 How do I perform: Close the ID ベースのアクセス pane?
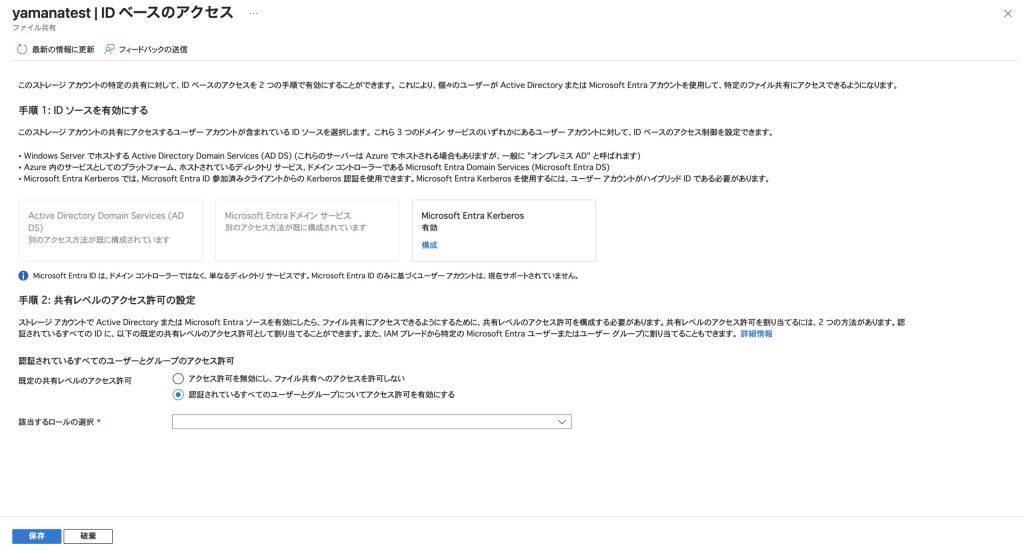pos(1006,13)
